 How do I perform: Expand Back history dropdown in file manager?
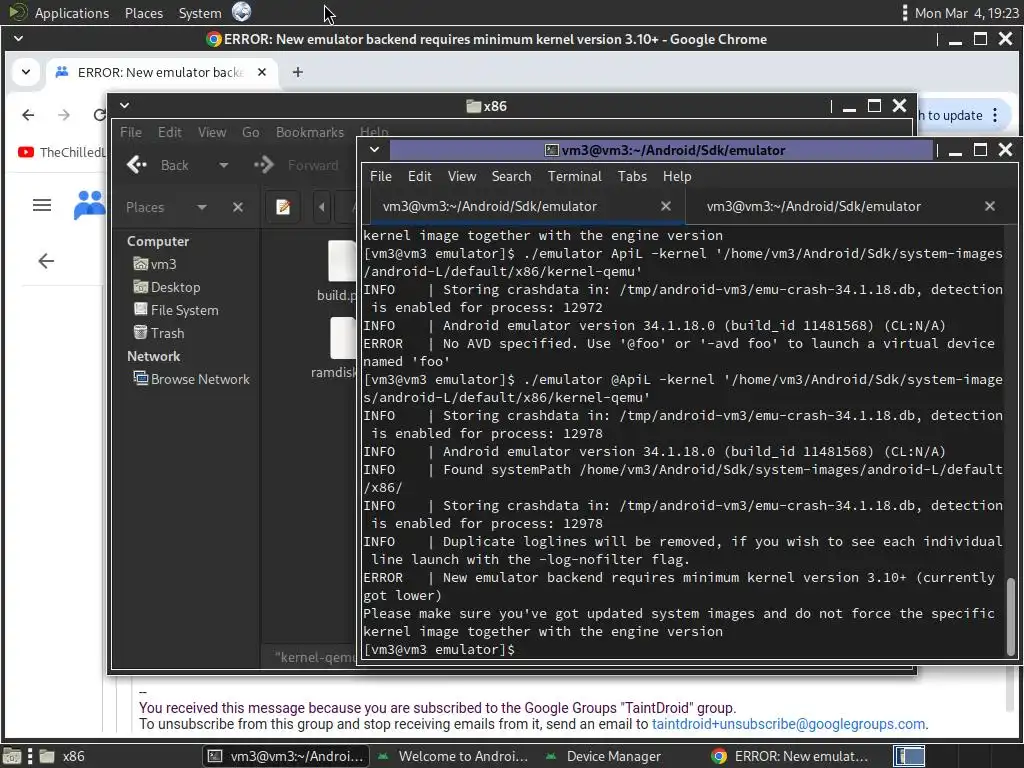pos(223,165)
